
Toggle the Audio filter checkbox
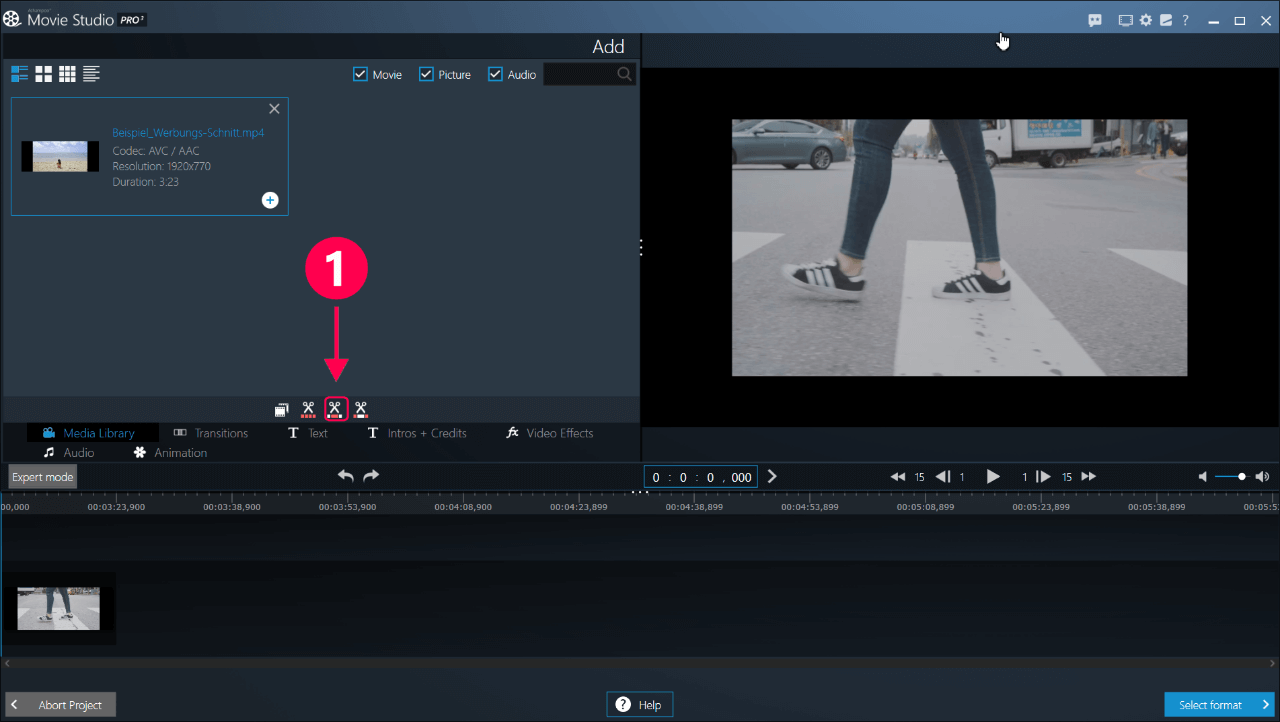(x=495, y=74)
